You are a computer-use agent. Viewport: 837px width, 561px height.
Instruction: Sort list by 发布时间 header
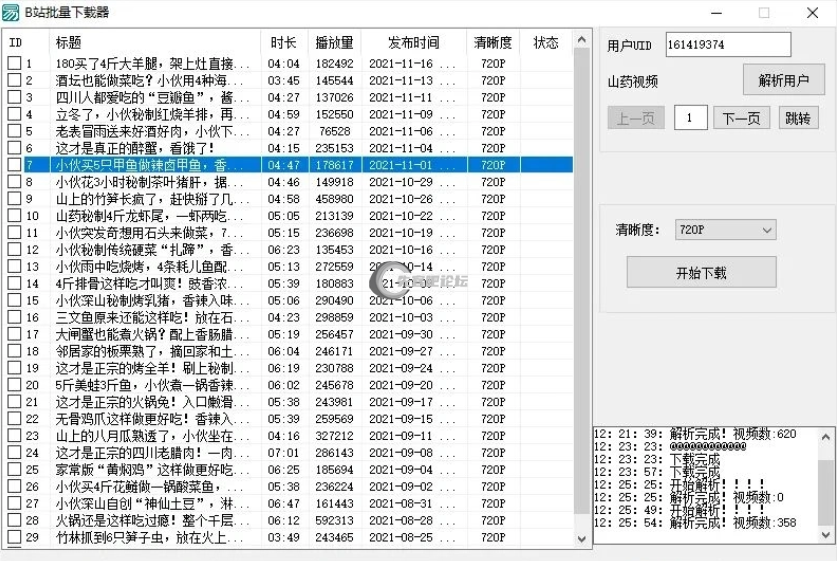(413, 43)
